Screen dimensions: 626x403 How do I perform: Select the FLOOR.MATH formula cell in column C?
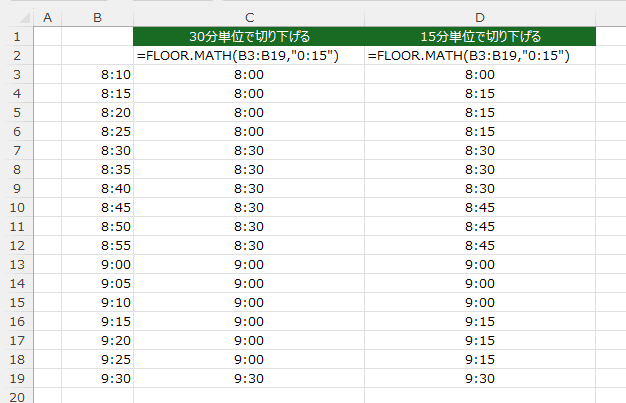tap(249, 56)
